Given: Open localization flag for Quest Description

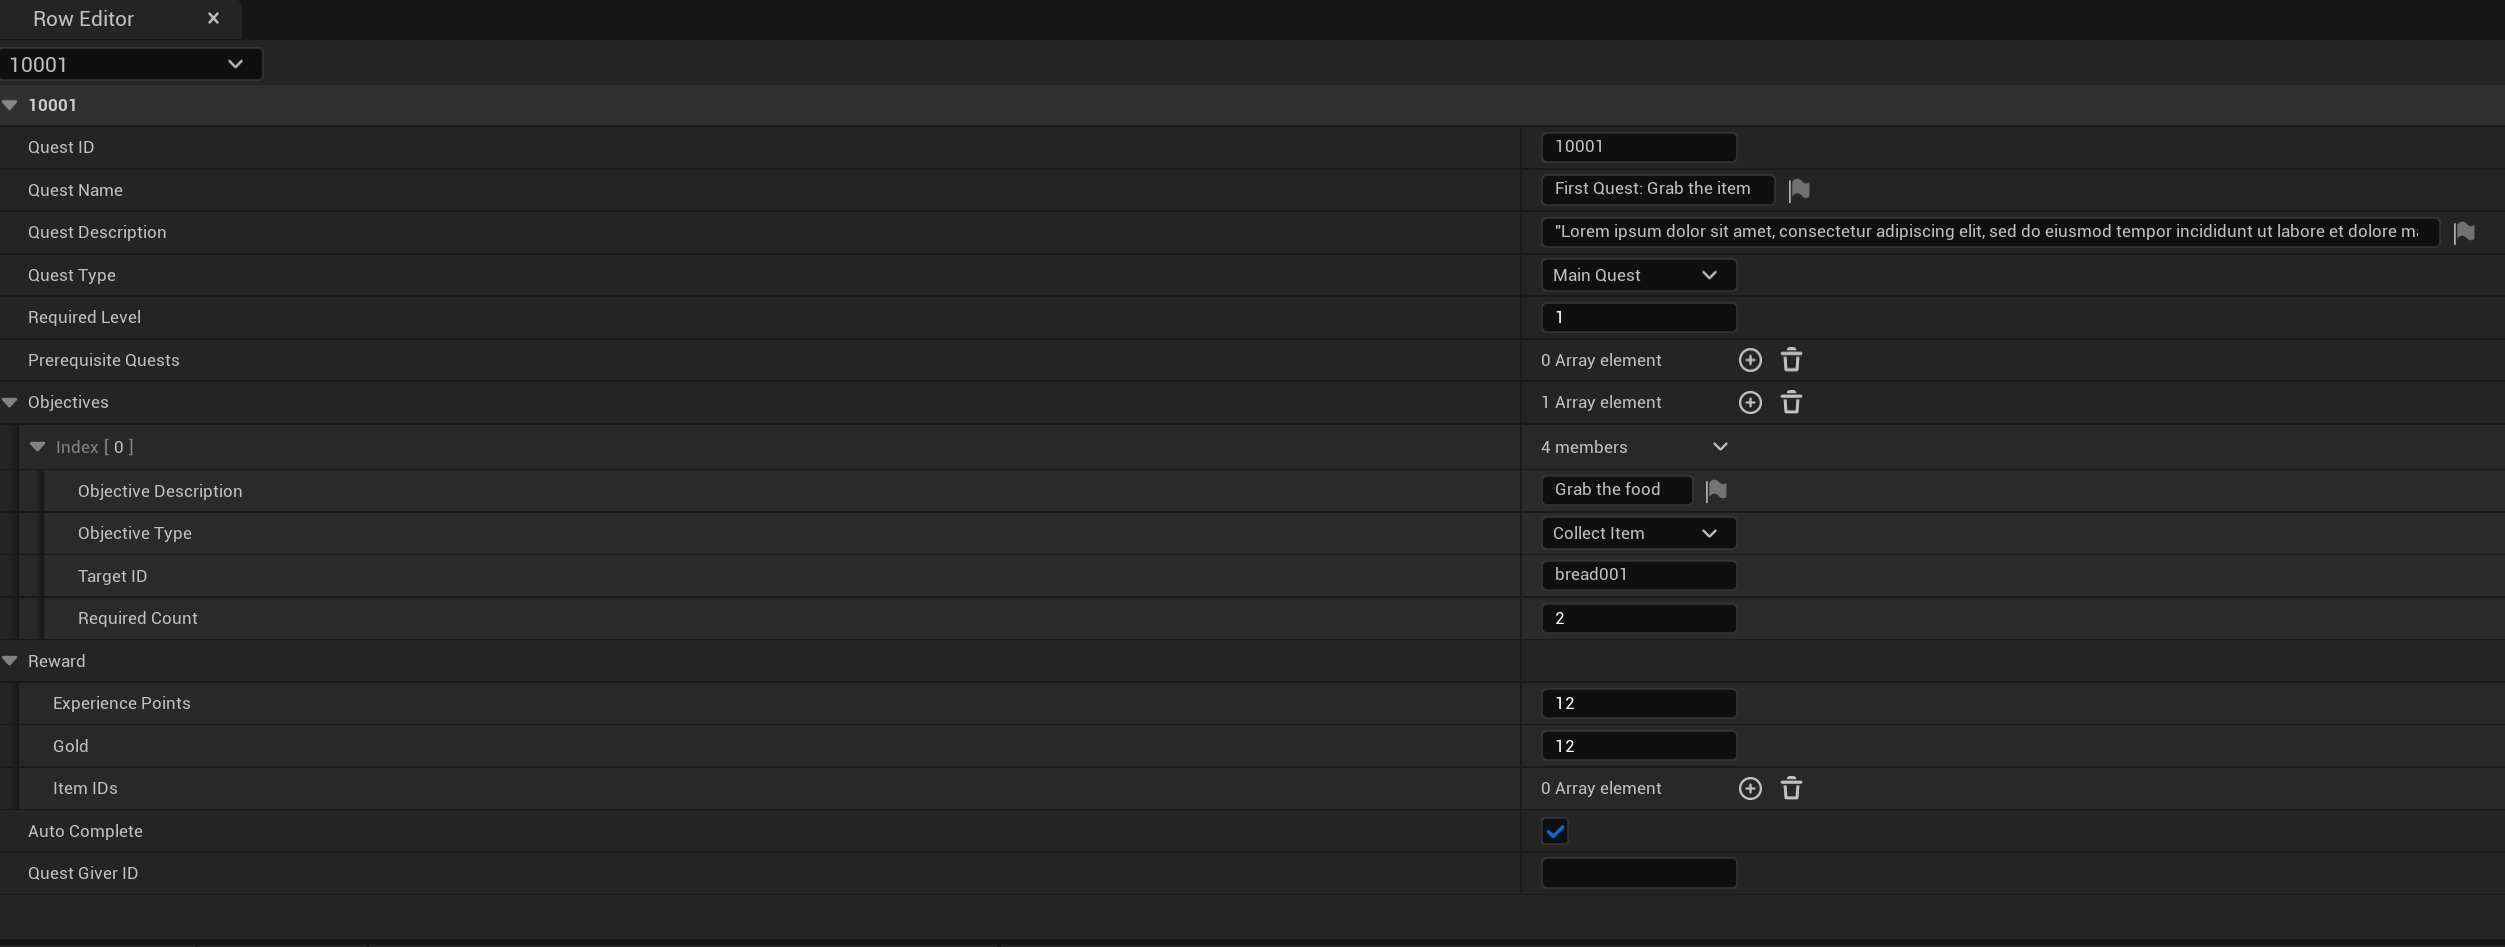Looking at the screenshot, I should pyautogui.click(x=2464, y=232).
